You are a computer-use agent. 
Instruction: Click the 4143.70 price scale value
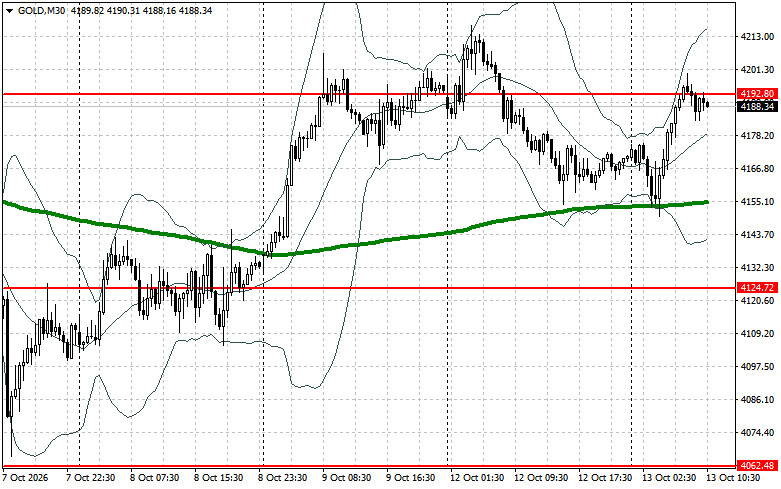[758, 235]
